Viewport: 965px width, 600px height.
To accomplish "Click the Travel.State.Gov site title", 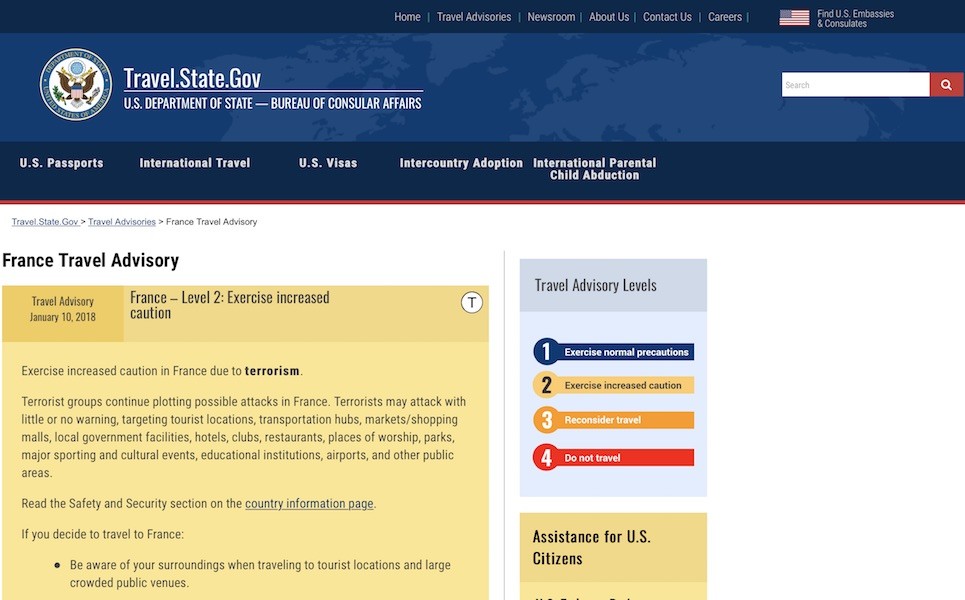I will [x=192, y=78].
